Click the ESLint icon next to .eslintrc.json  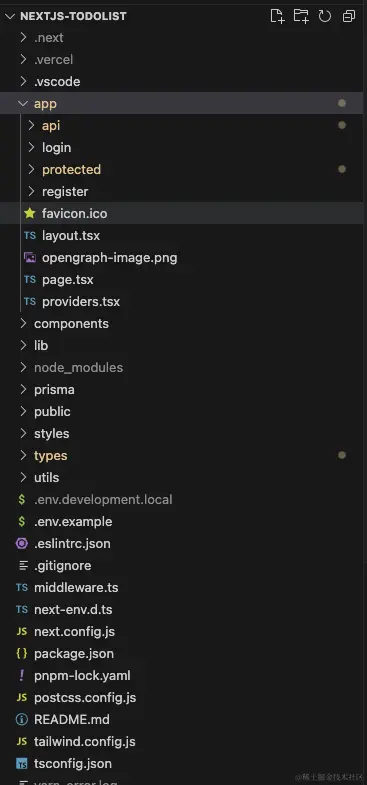pos(22,543)
